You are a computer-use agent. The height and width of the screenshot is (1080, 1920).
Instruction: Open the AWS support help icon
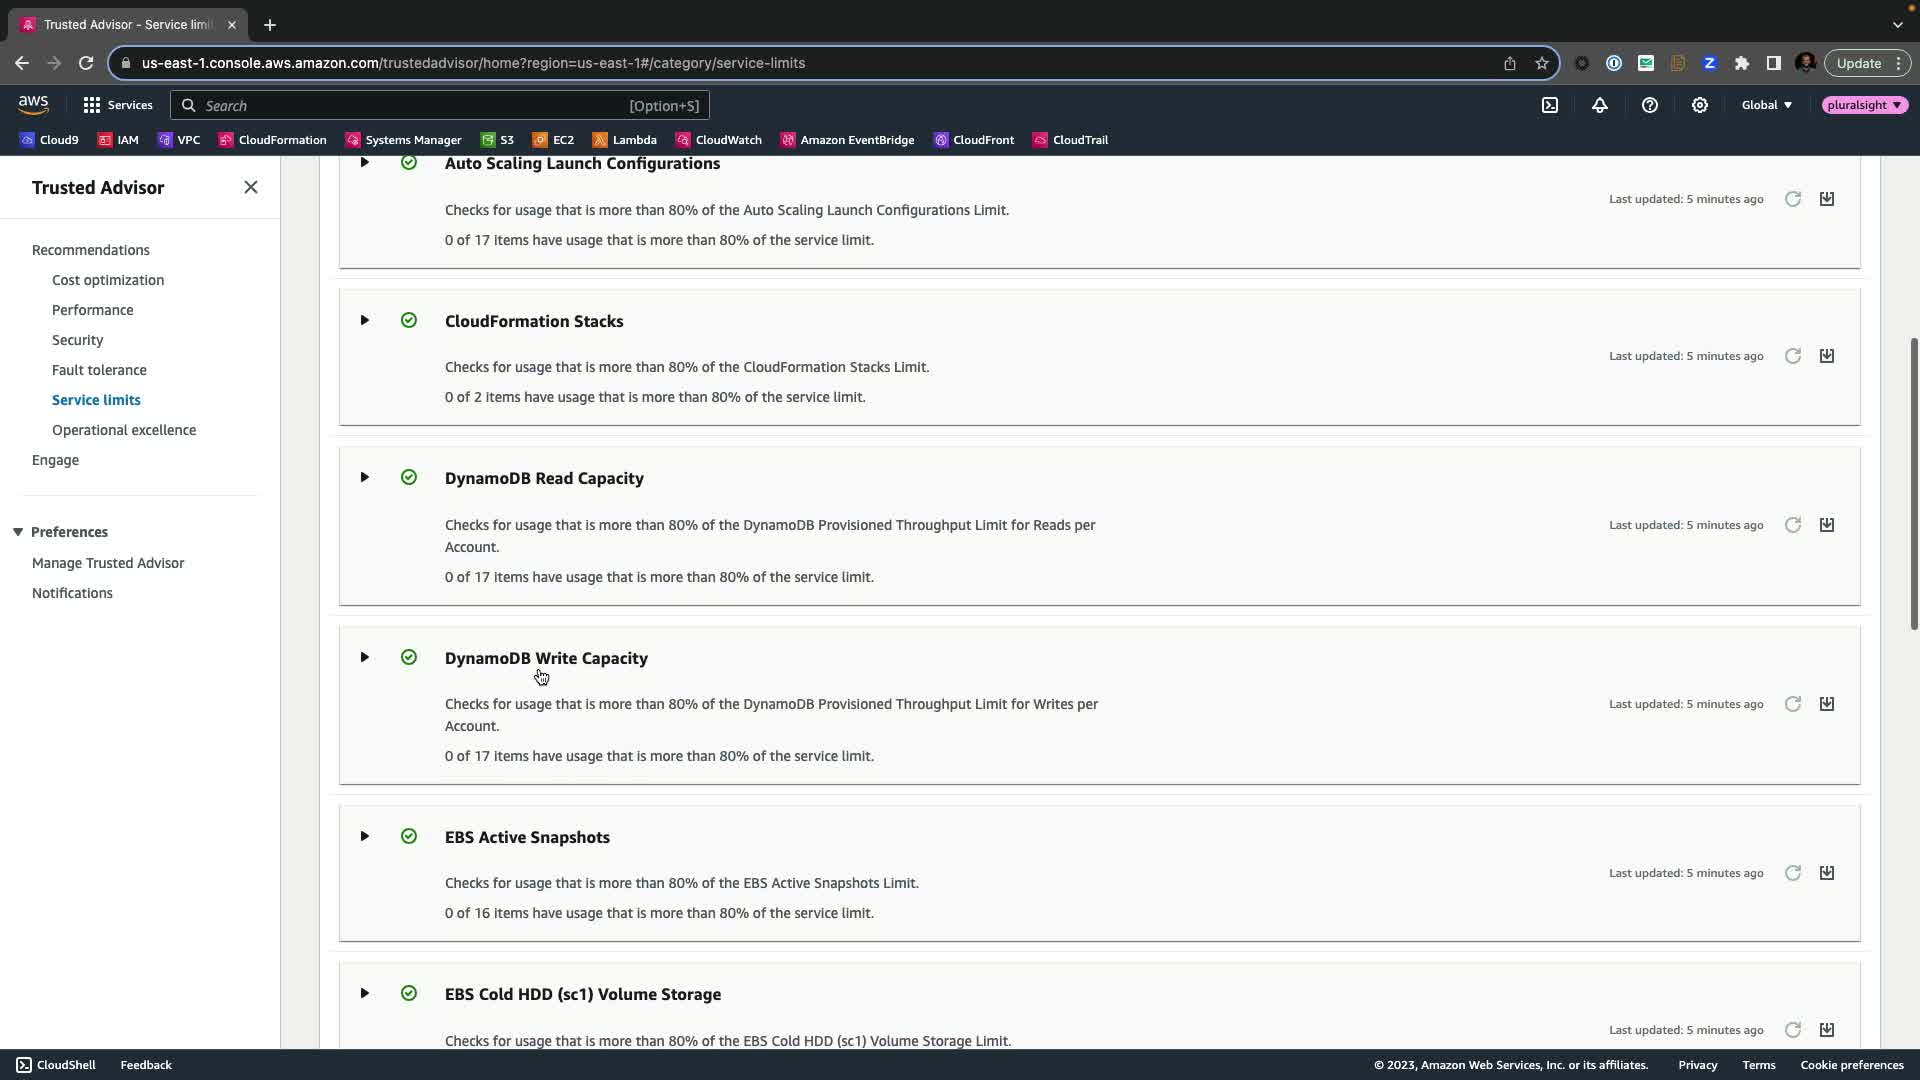tap(1649, 105)
